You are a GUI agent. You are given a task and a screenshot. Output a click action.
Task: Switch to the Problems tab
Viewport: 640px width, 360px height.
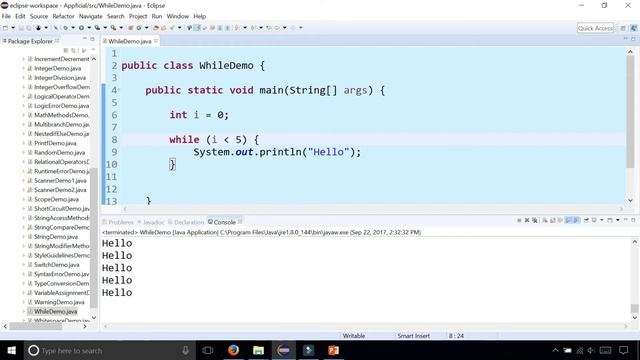118,222
